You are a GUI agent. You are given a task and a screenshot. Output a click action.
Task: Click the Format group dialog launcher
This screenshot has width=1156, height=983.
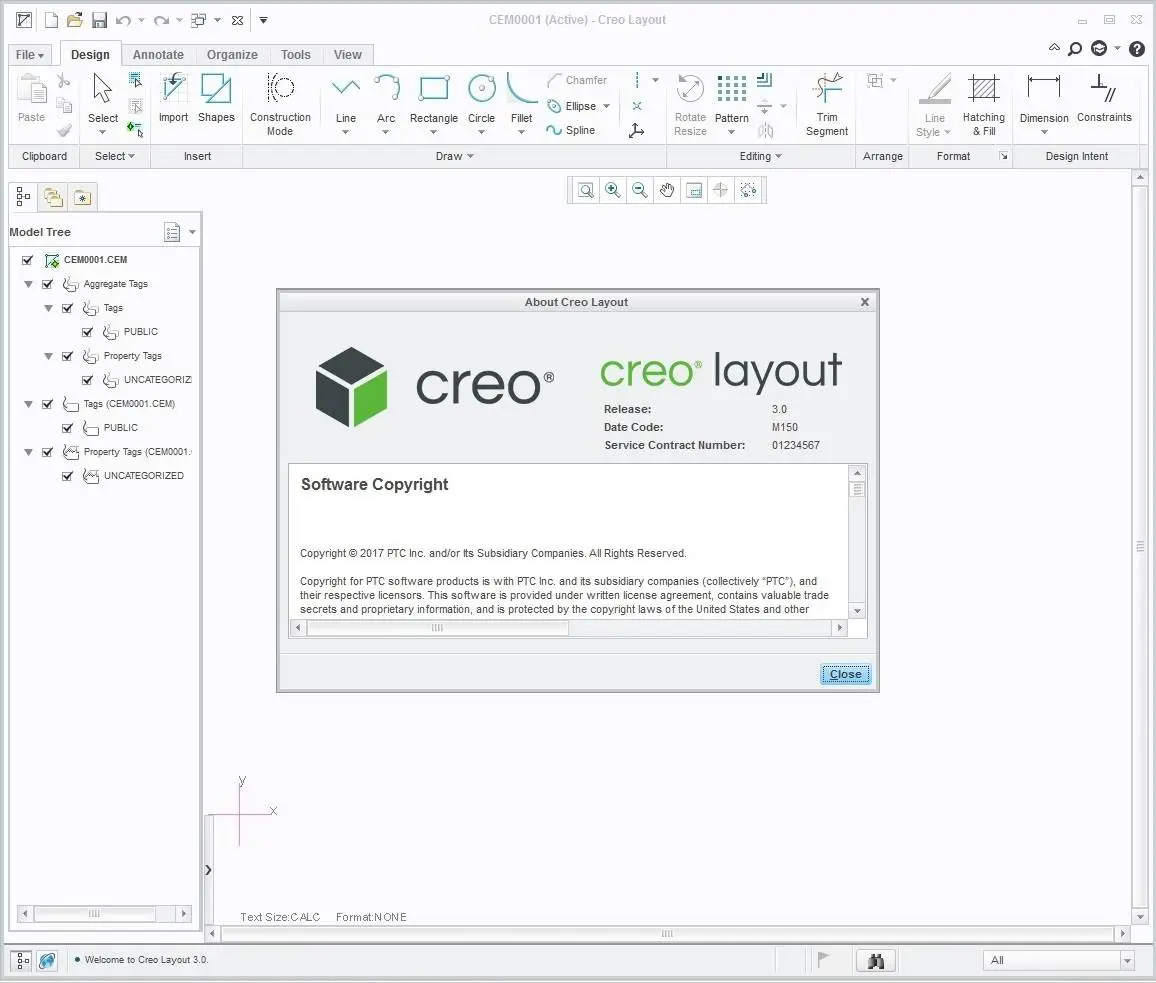(1003, 156)
